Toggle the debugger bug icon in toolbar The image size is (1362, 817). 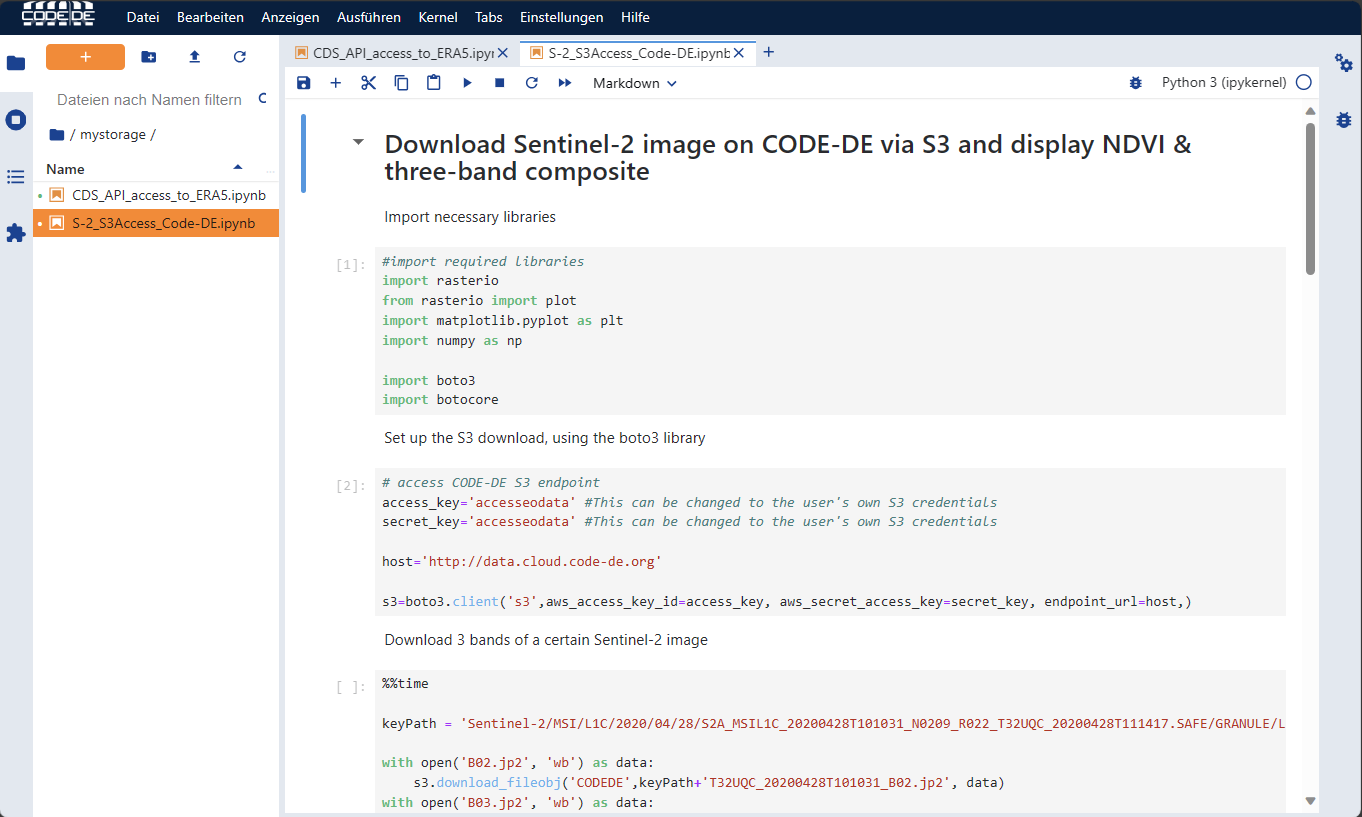pos(1135,83)
